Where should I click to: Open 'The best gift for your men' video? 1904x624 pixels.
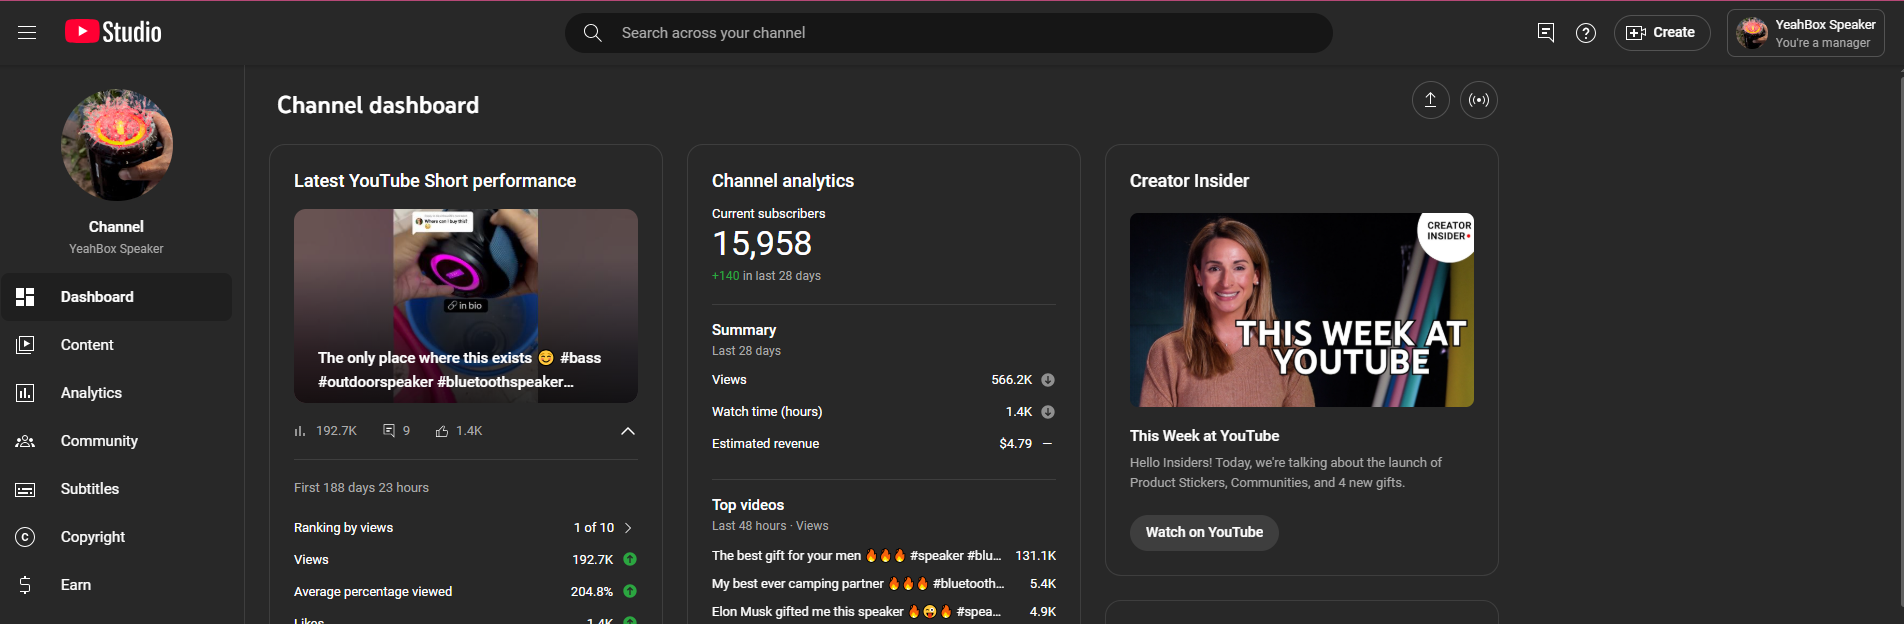pyautogui.click(x=856, y=555)
